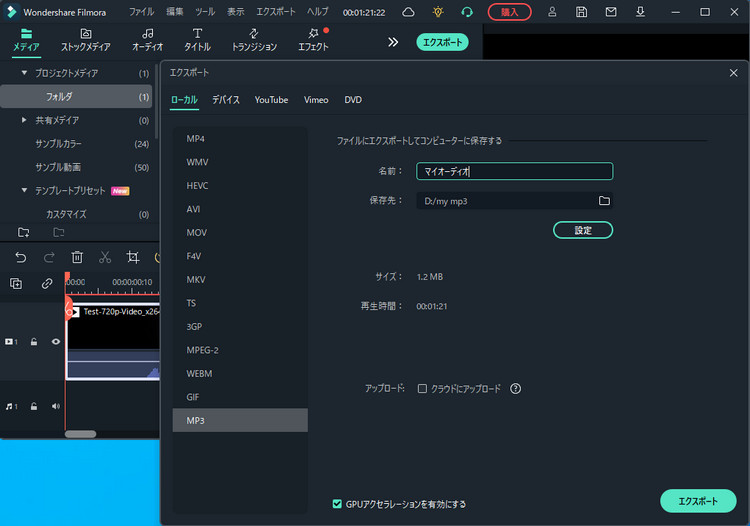Viewport: 750px width, 526px height.
Task: Open cloud storage icon in title bar
Action: click(408, 12)
